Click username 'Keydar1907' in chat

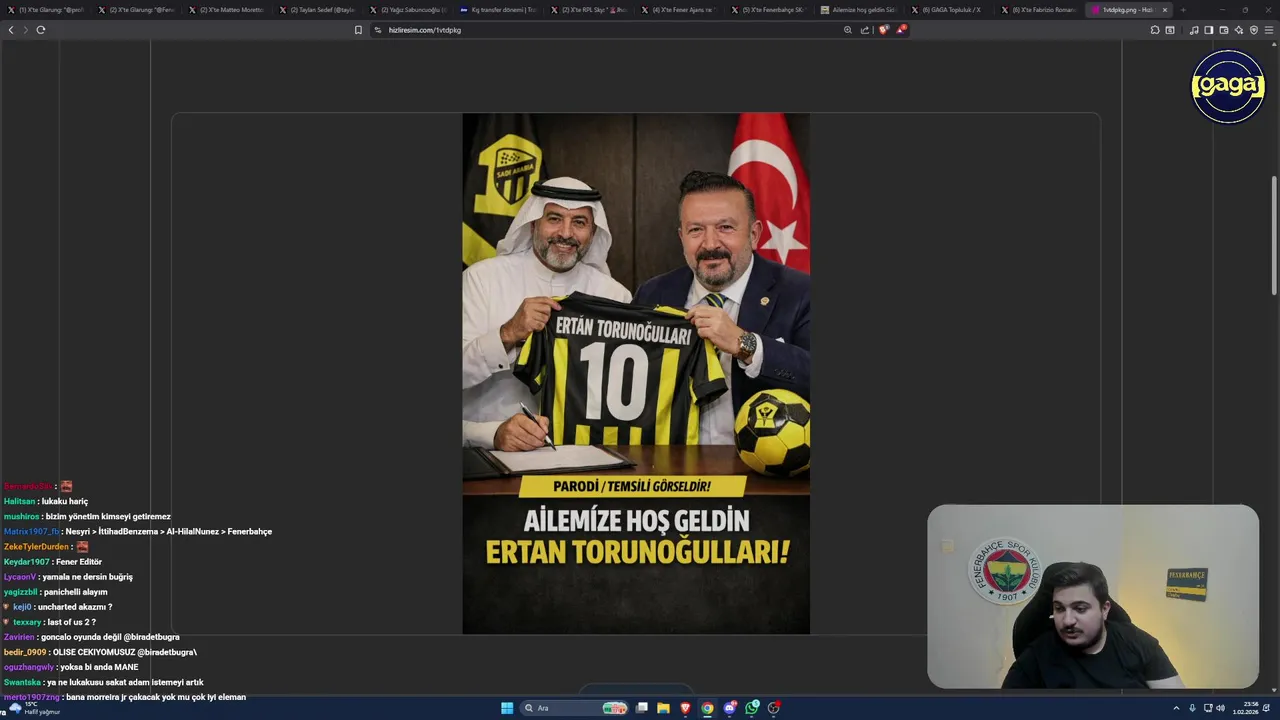click(x=26, y=562)
